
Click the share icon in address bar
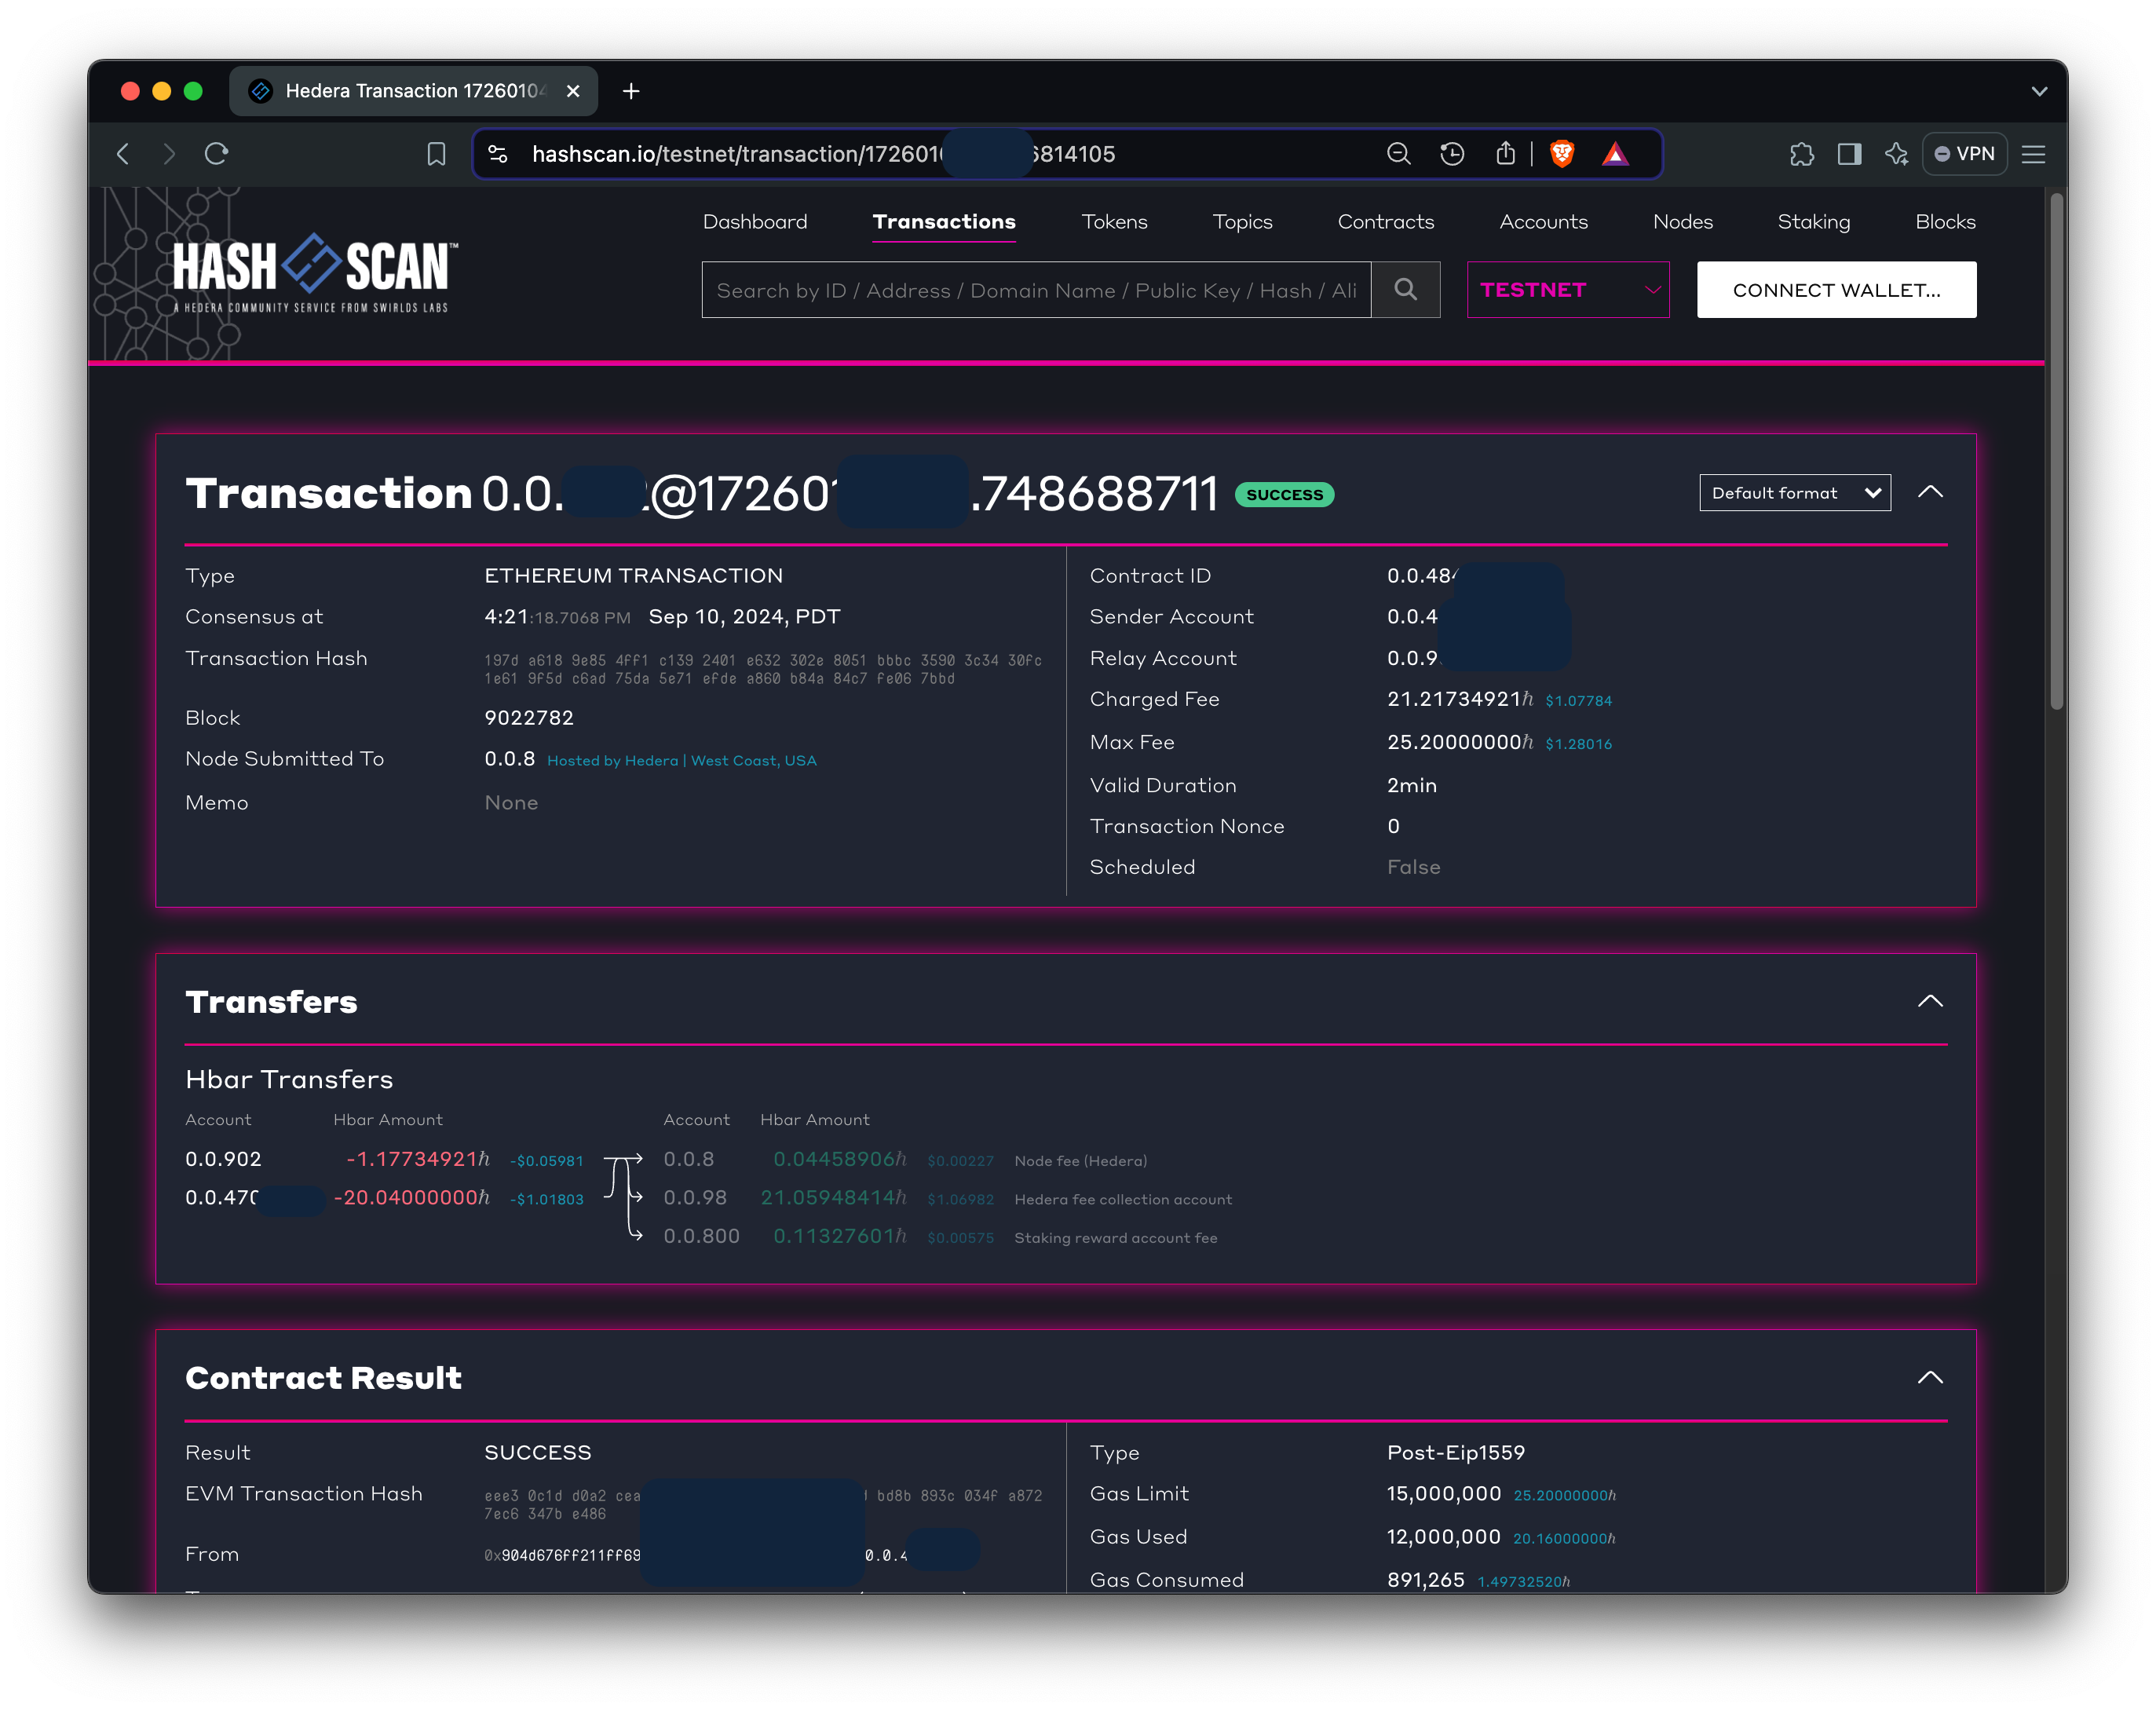(x=1505, y=154)
